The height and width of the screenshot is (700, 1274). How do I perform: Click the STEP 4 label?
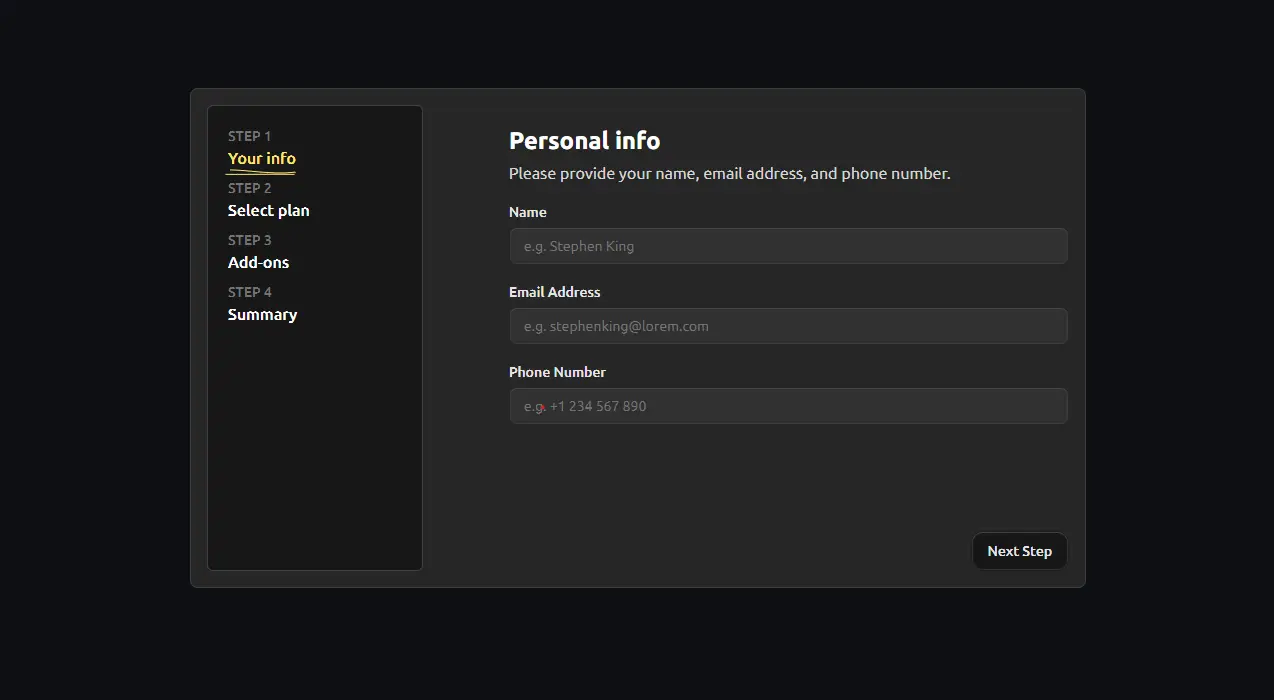click(x=250, y=292)
